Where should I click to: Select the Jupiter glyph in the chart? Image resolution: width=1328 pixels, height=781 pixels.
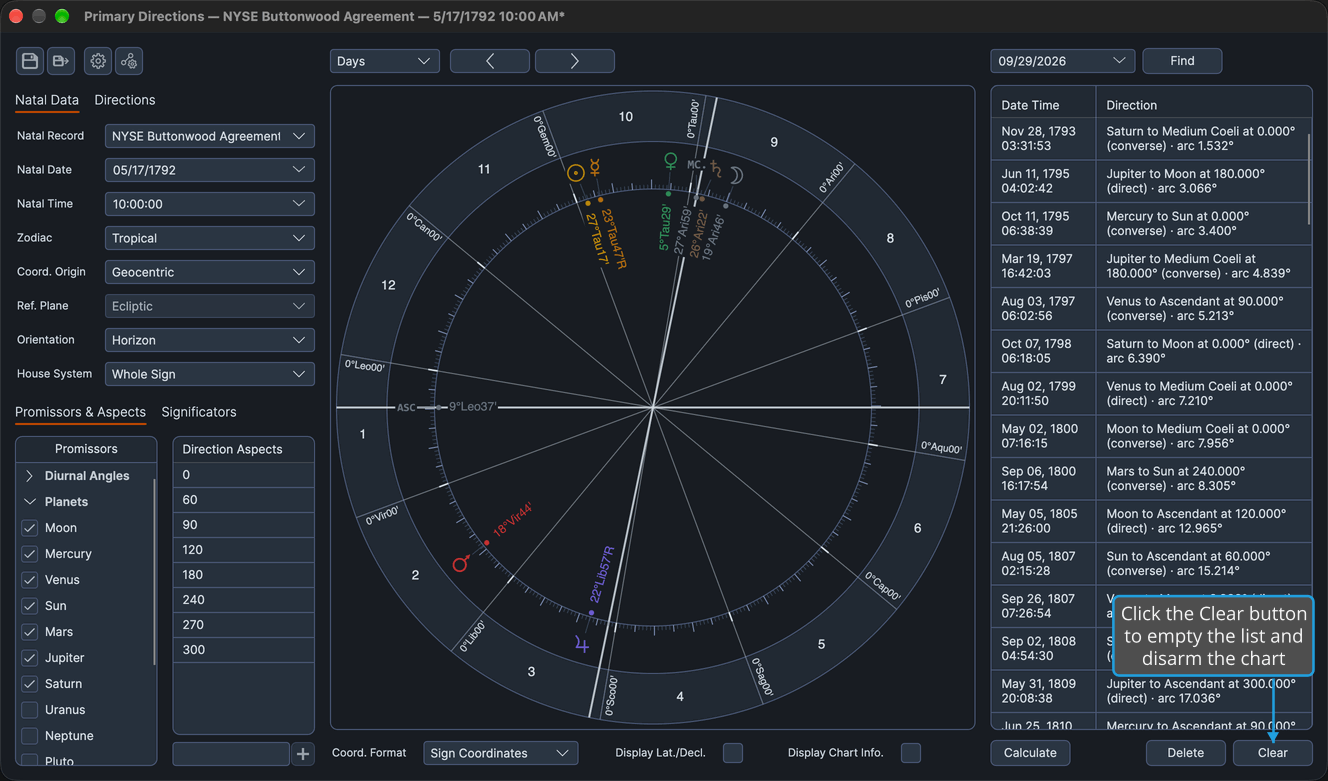pyautogui.click(x=582, y=645)
